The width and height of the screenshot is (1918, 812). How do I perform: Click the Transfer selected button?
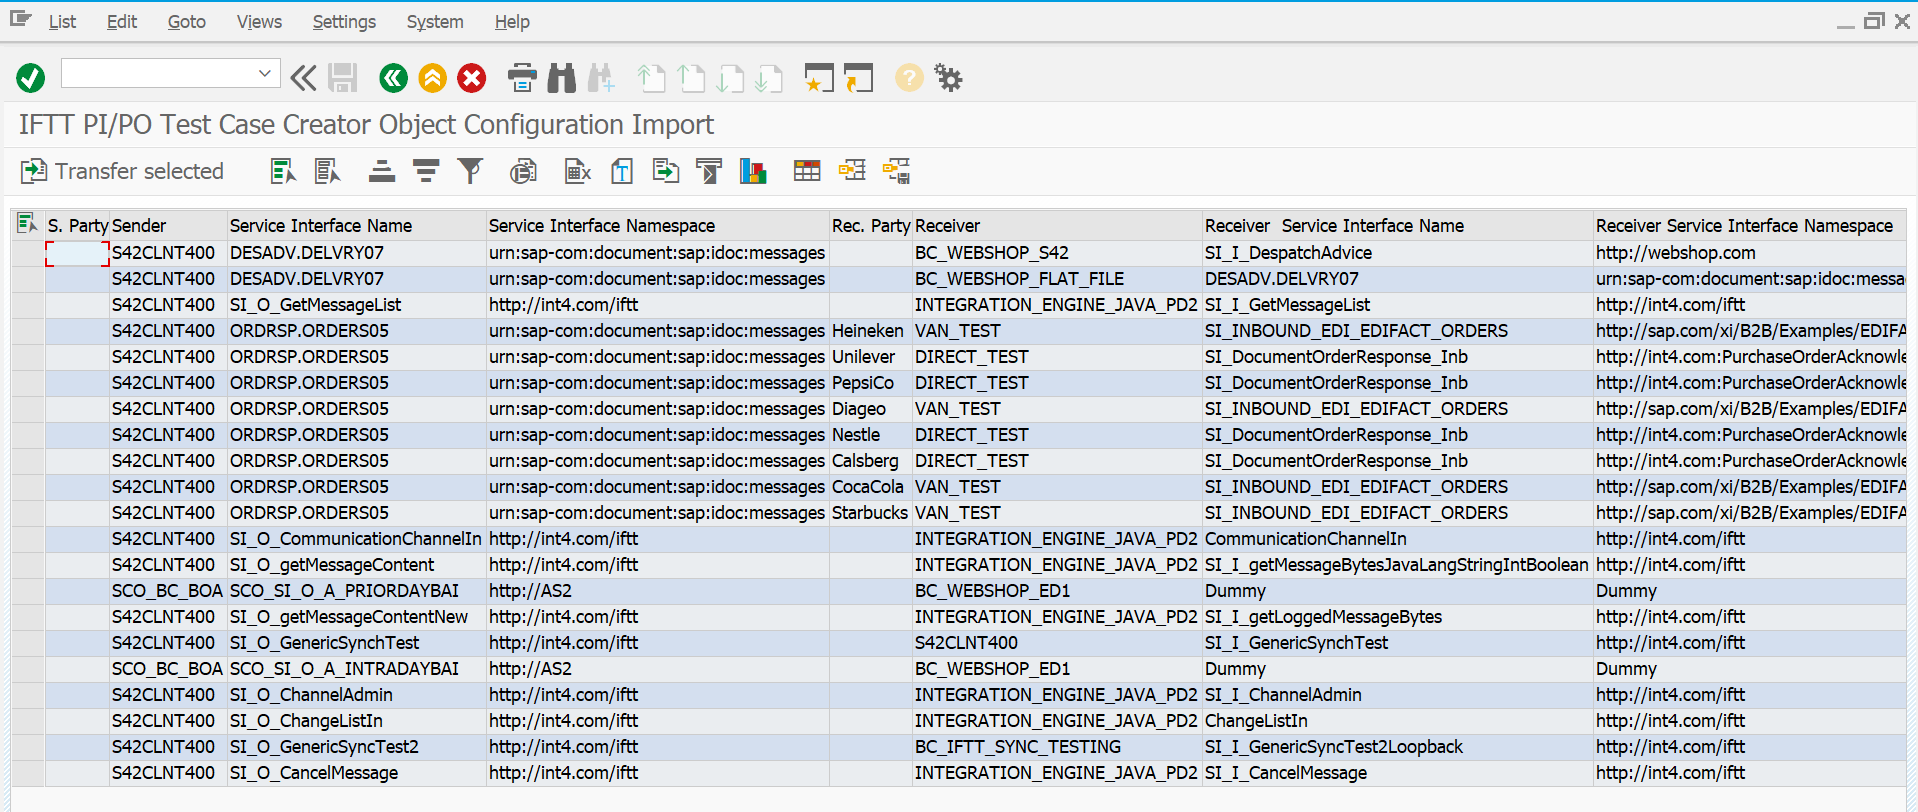(123, 172)
